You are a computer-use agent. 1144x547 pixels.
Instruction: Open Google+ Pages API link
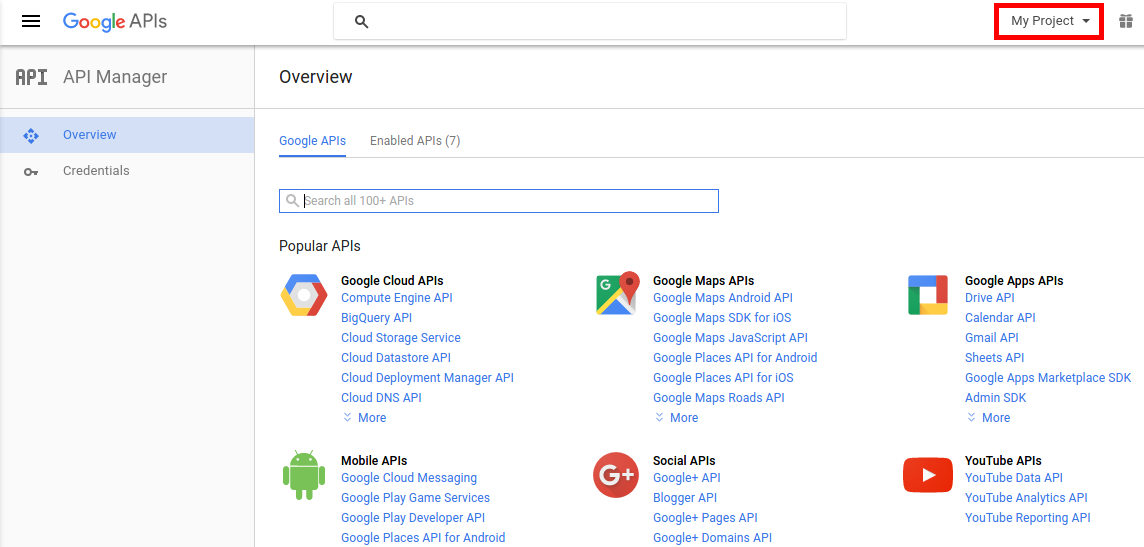pos(706,518)
